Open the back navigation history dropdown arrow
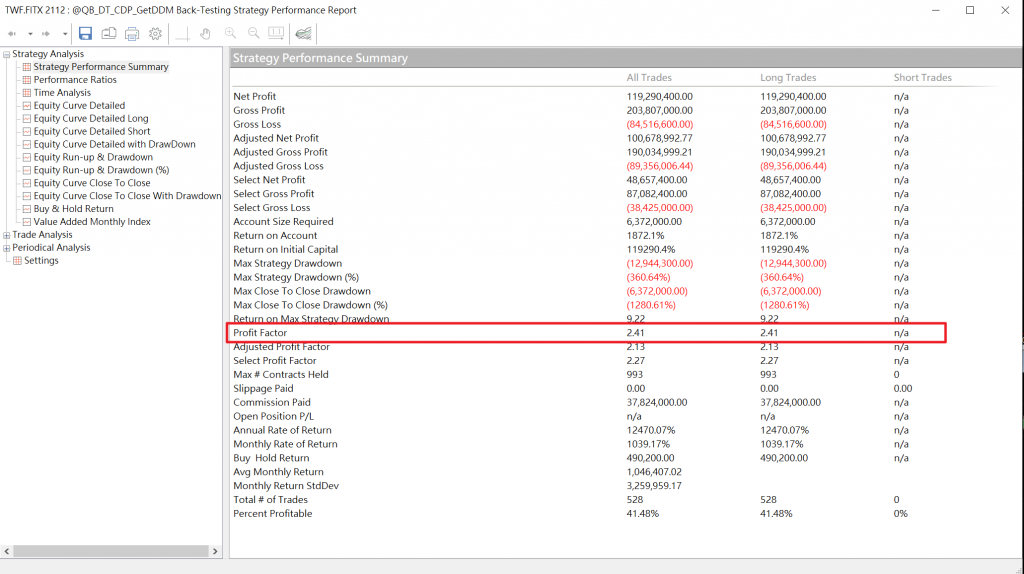Image resolution: width=1024 pixels, height=574 pixels. pyautogui.click(x=30, y=34)
